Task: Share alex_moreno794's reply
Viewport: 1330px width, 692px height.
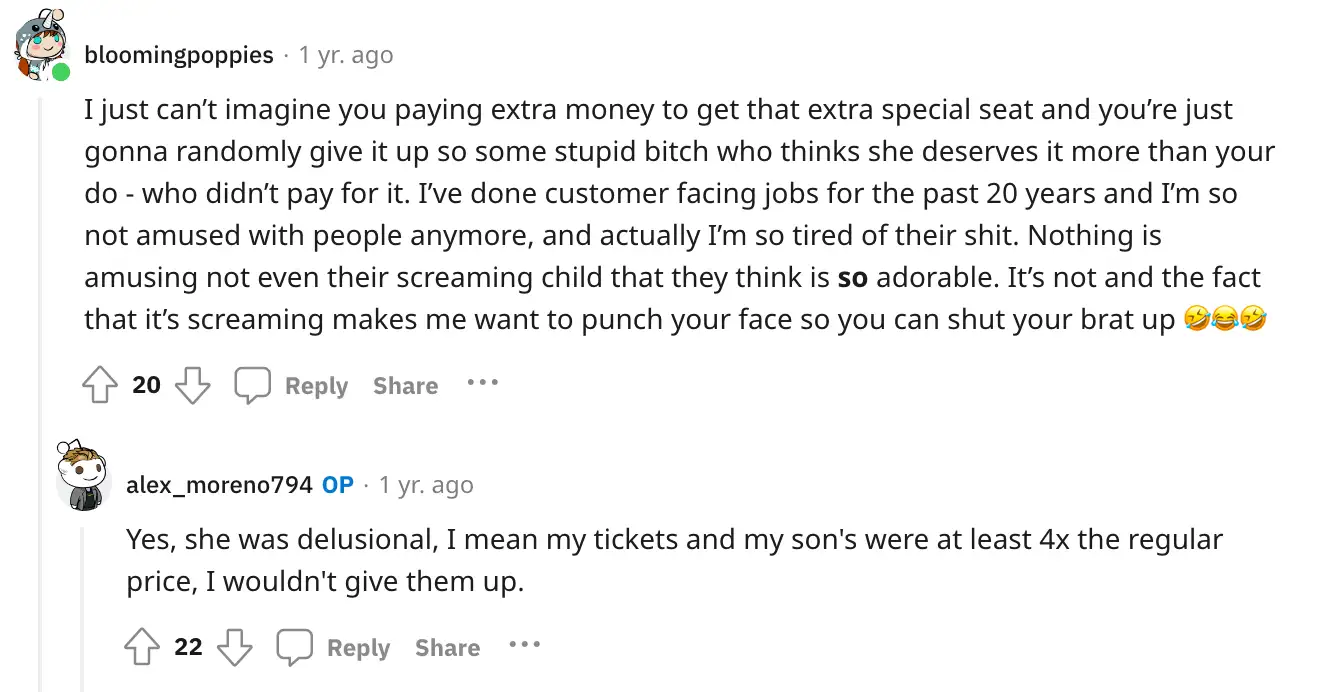Action: pos(447,648)
